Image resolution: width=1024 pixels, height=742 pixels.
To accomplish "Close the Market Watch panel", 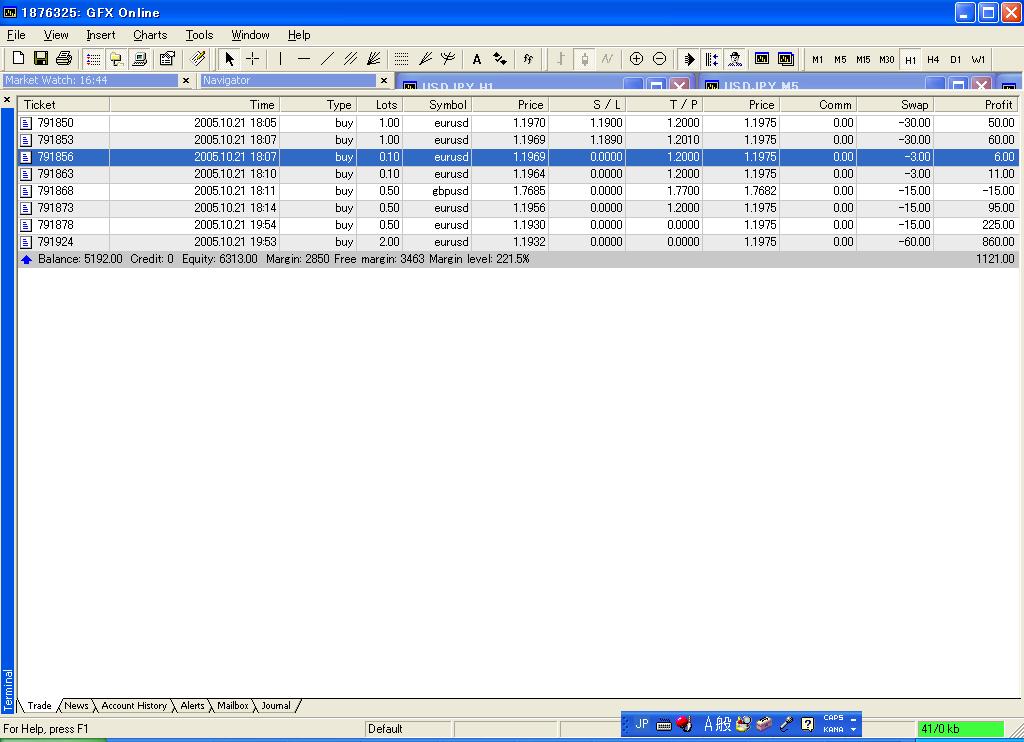I will [x=186, y=81].
